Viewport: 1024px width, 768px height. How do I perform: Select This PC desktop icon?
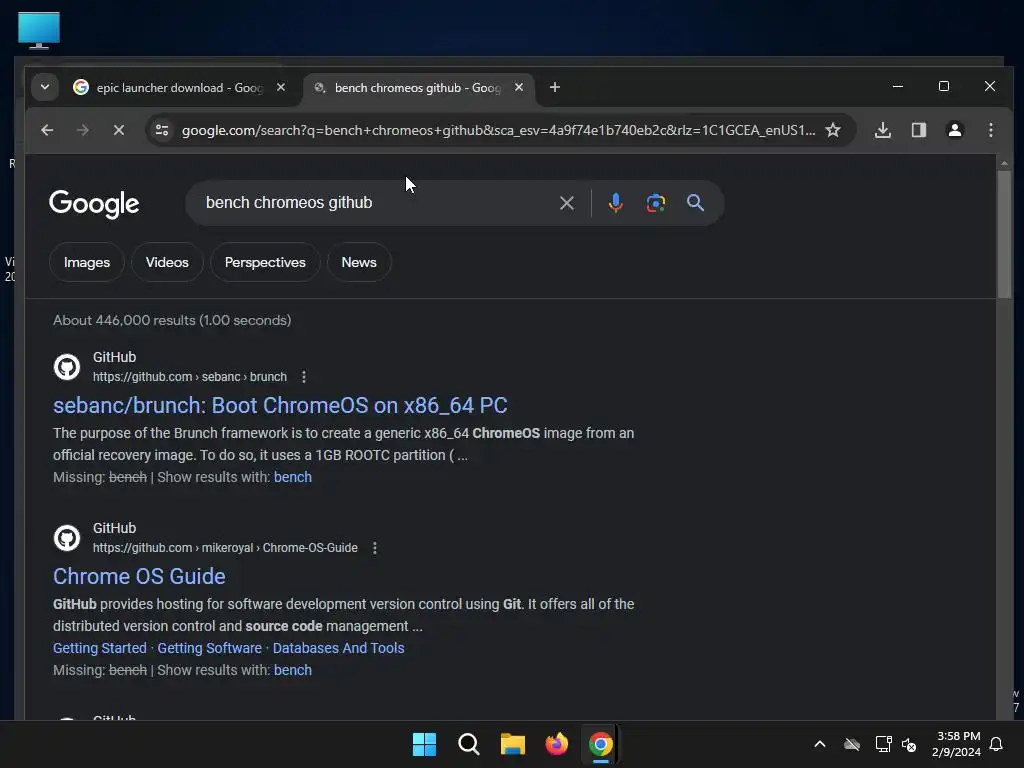pos(39,30)
